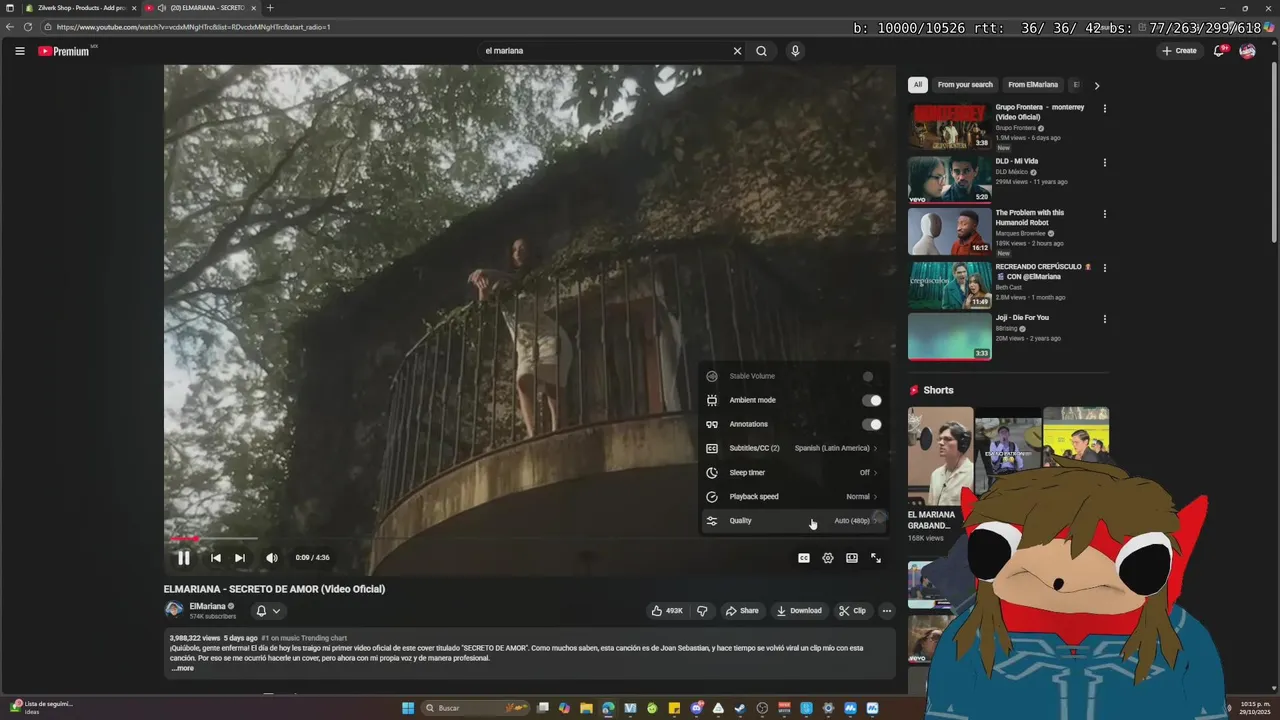Screen dimensions: 1280x720
Task: Click the taskbar Buscar search box
Action: click(x=477, y=708)
